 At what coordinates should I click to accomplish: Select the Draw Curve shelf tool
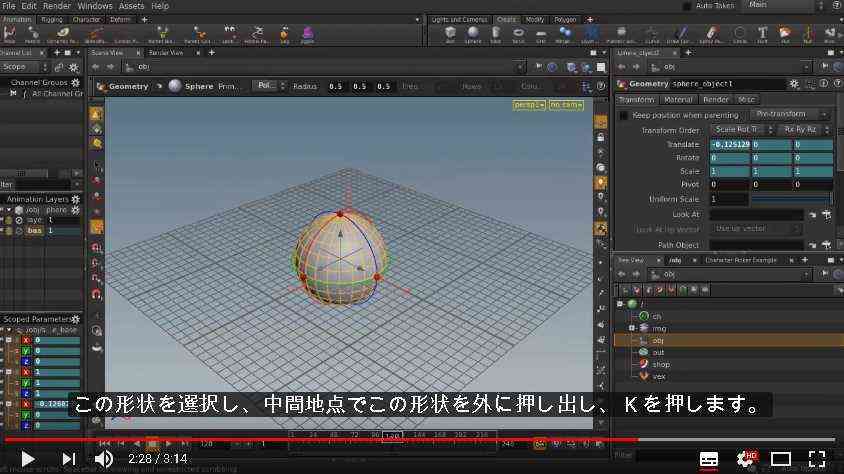tap(681, 33)
